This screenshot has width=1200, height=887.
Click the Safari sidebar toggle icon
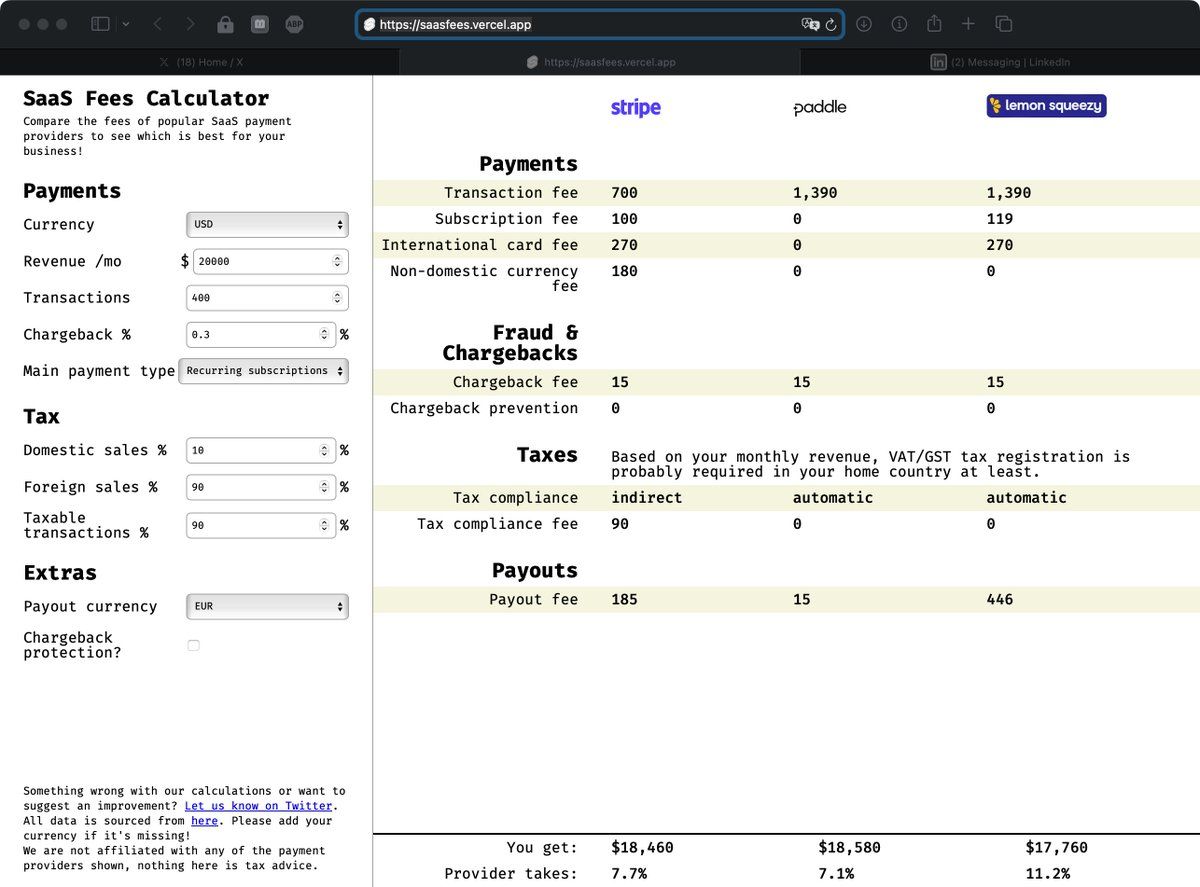pos(101,24)
